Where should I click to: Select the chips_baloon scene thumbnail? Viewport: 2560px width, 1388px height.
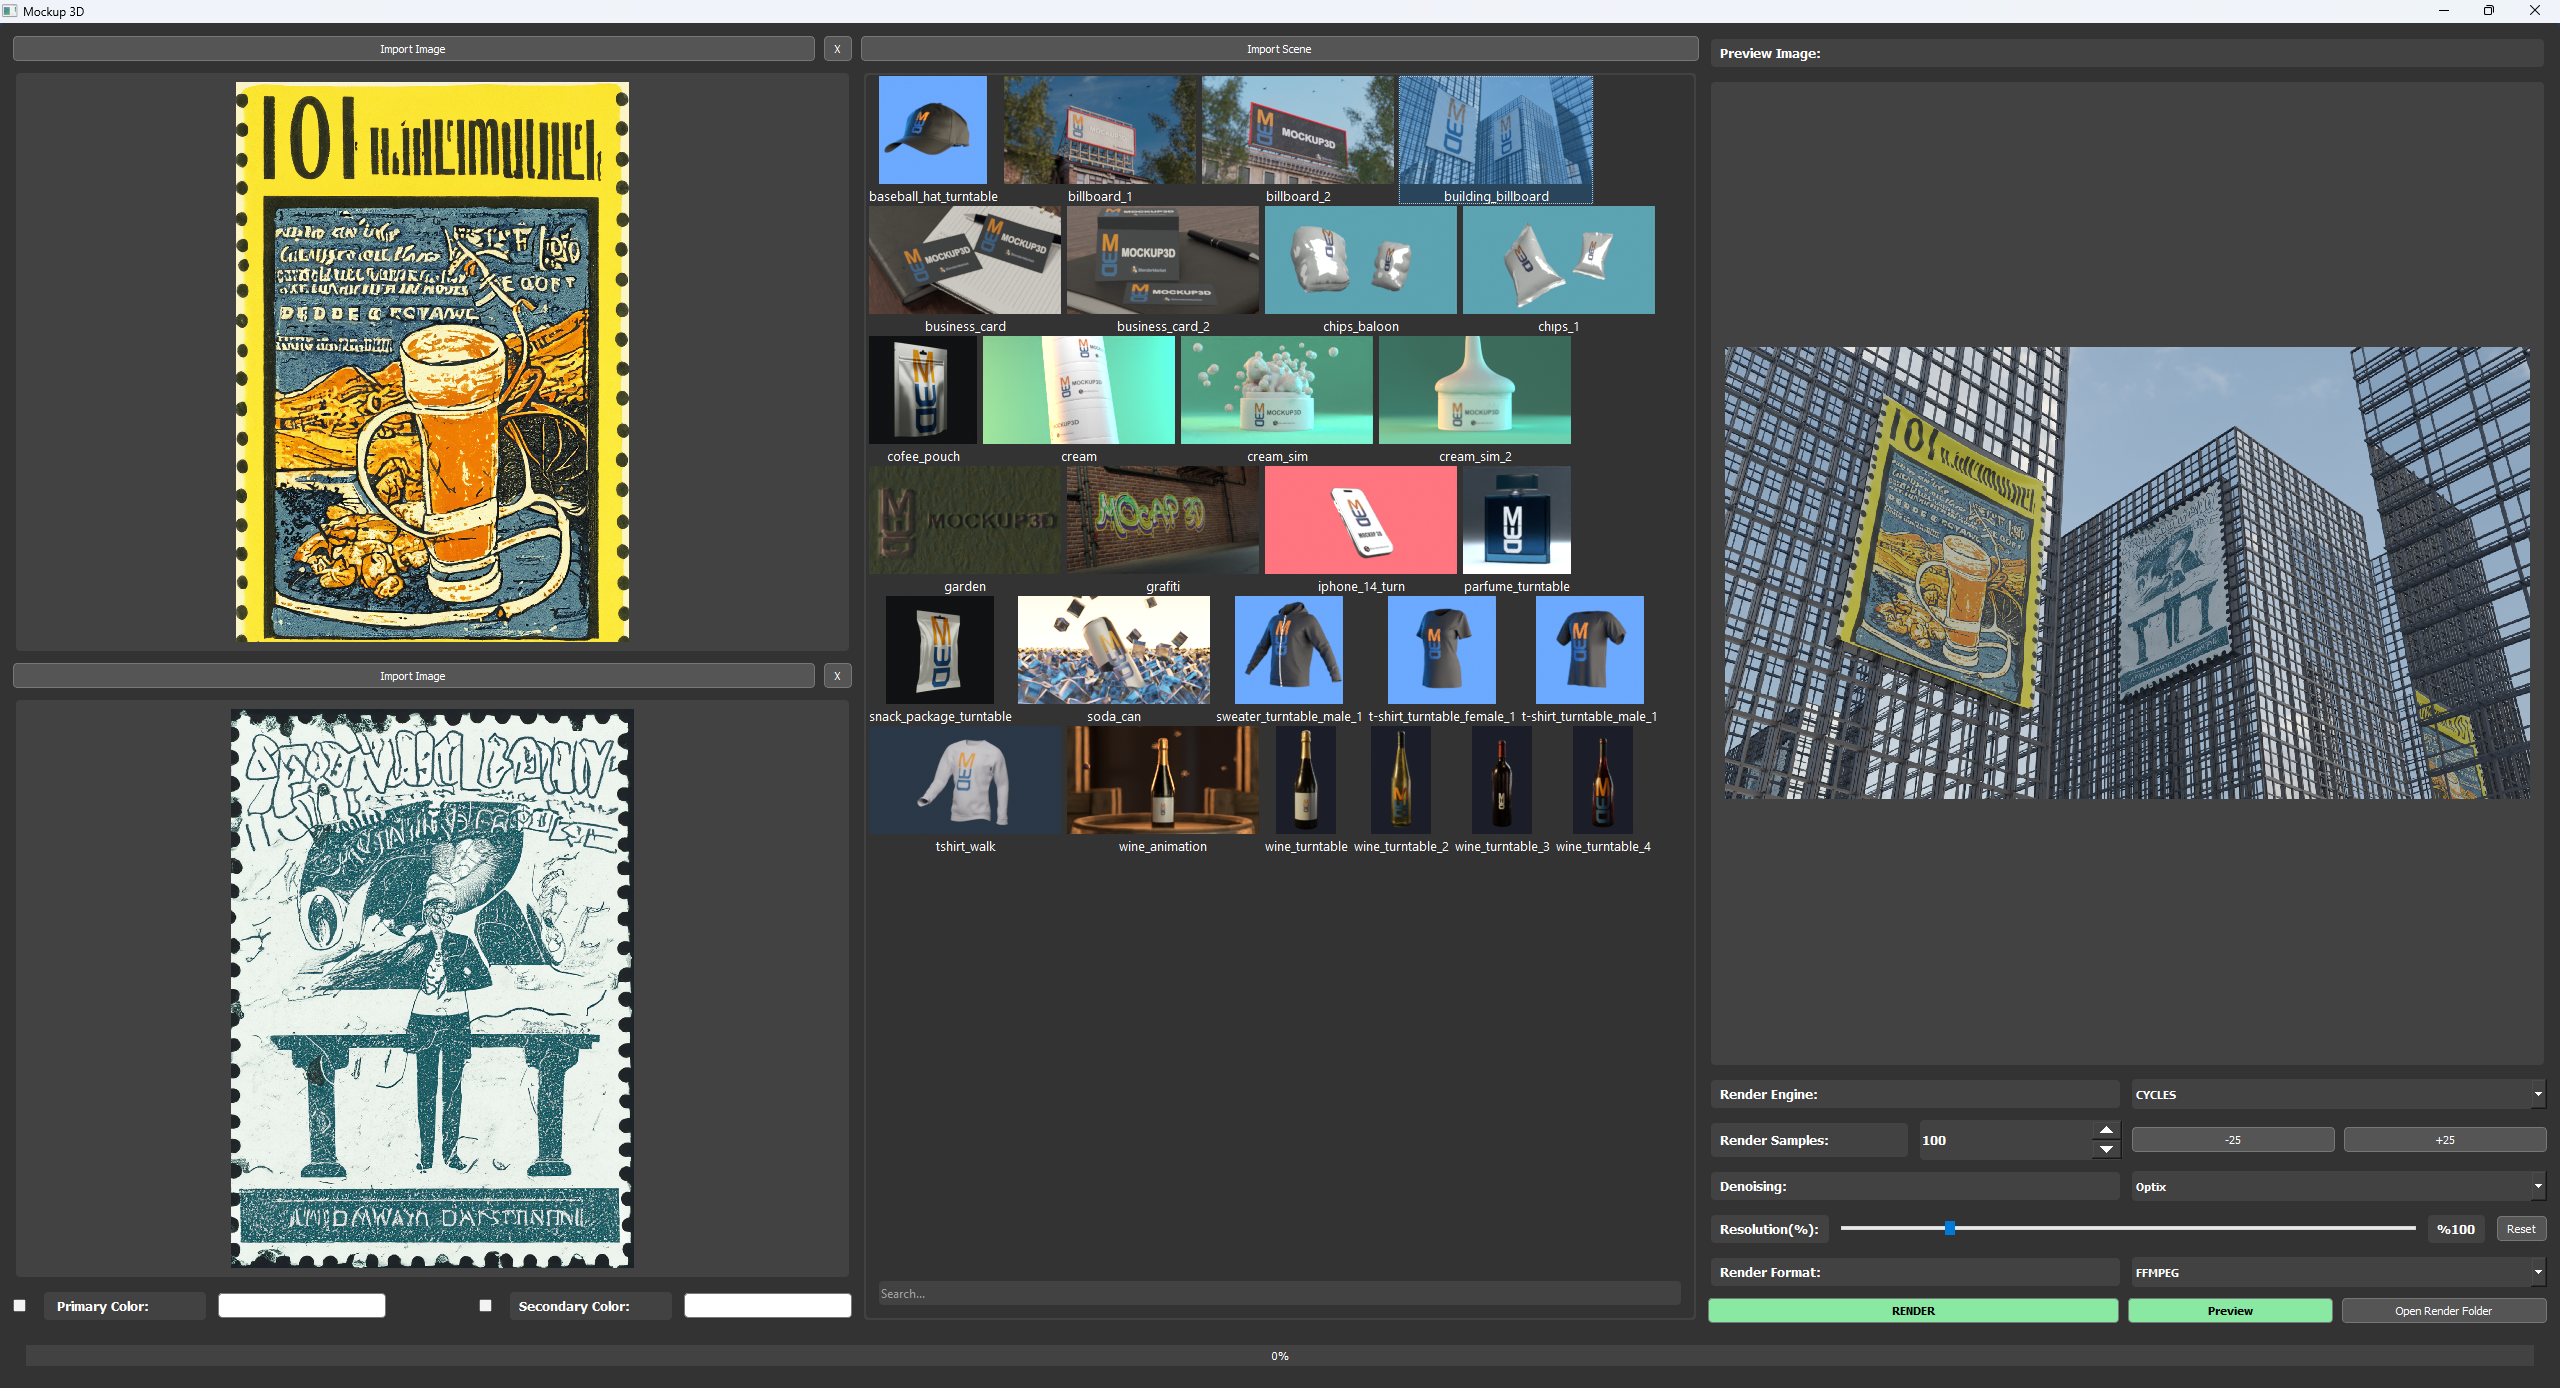(x=1360, y=261)
